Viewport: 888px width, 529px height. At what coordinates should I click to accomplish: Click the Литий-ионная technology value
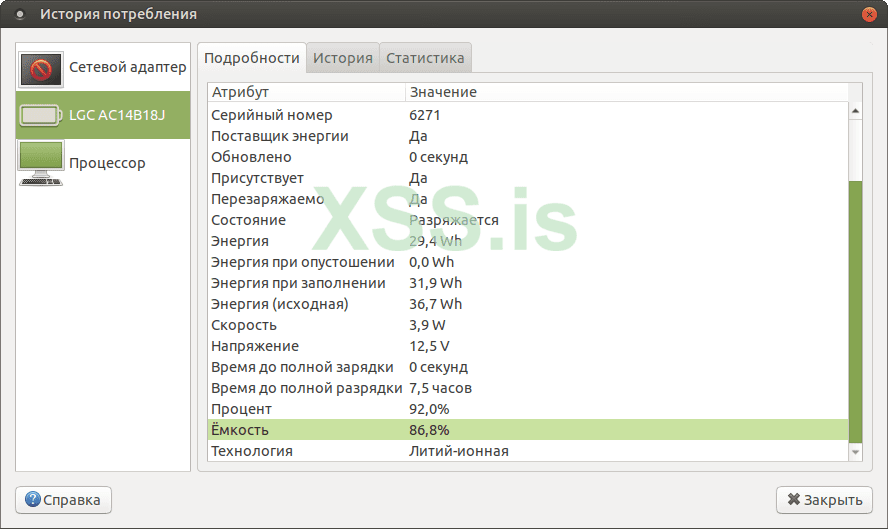(459, 451)
